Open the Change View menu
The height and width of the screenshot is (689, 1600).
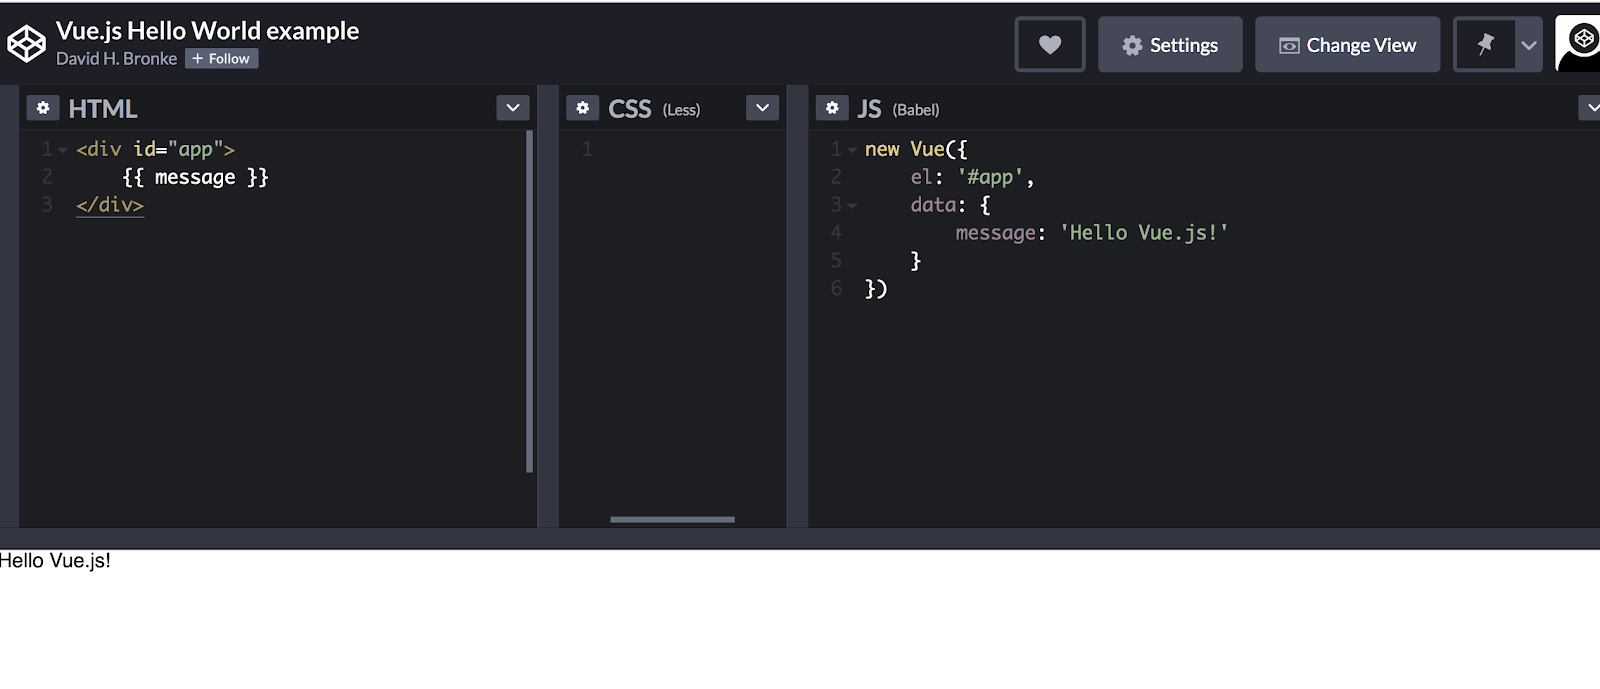(1347, 45)
